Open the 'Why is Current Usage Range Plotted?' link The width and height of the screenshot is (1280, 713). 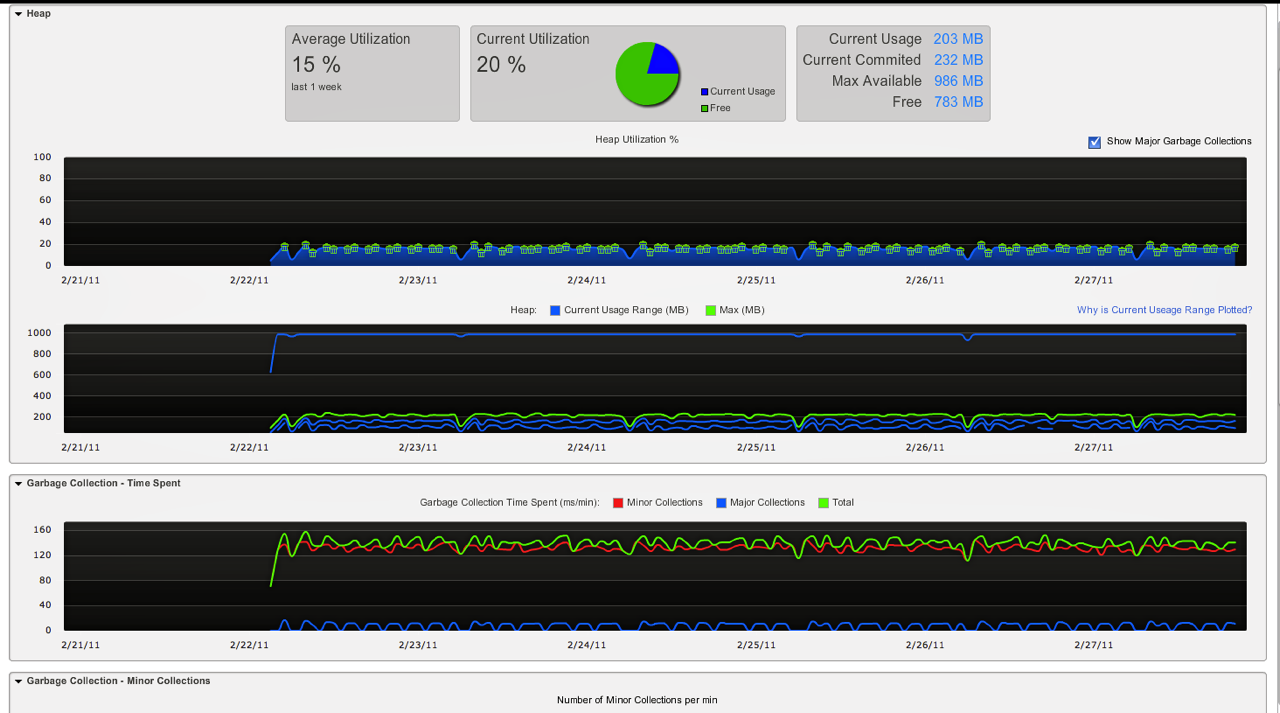click(1164, 310)
